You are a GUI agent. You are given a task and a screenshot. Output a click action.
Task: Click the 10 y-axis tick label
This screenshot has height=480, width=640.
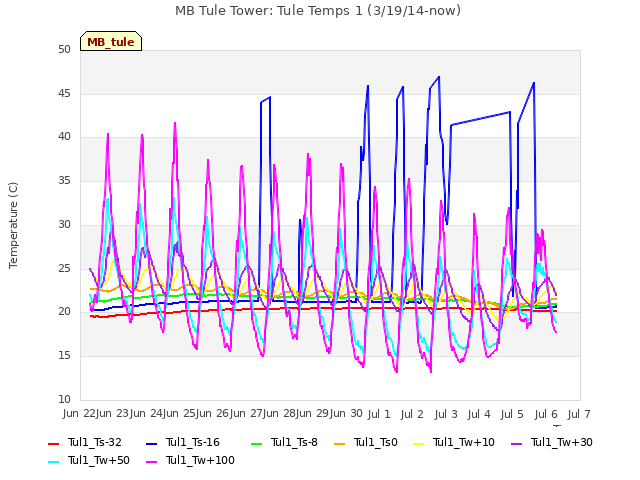tap(64, 399)
